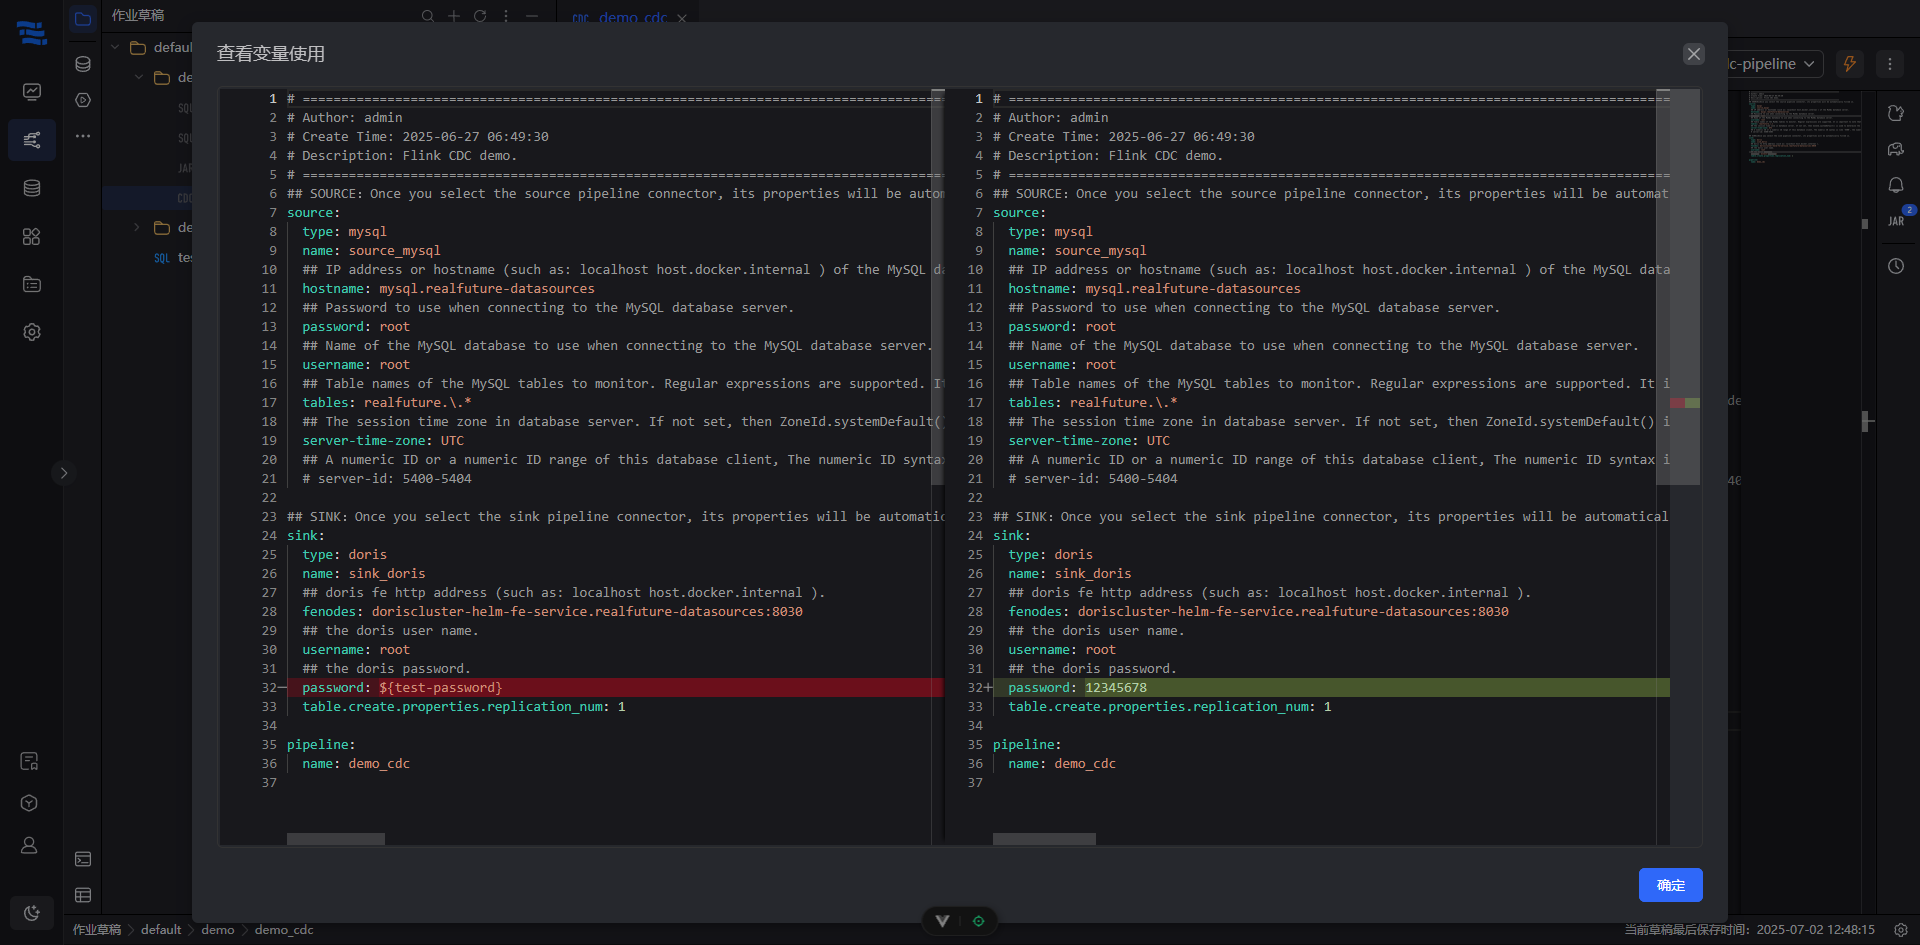Click the removed line password ${test-password}
The height and width of the screenshot is (945, 1920).
(615, 688)
